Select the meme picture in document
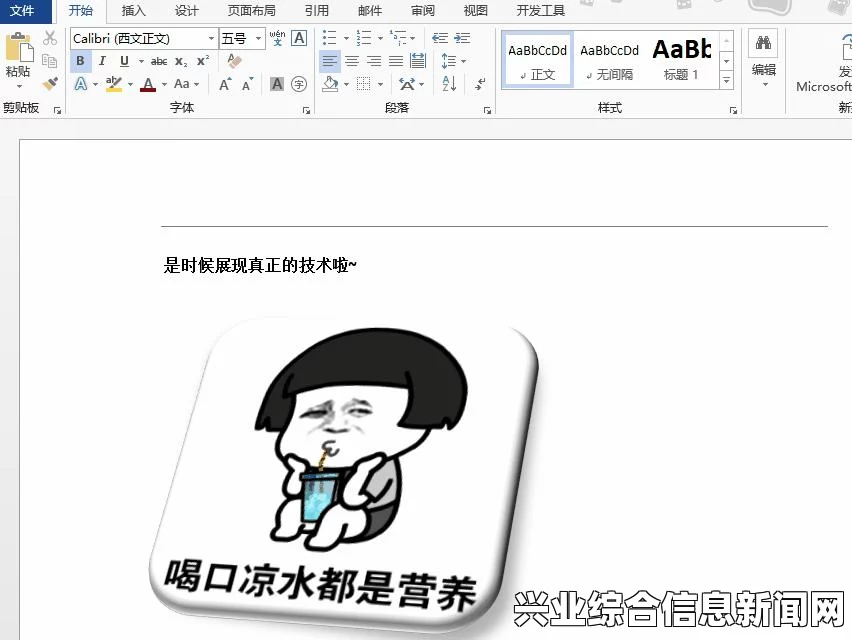The image size is (852, 640). [x=343, y=477]
